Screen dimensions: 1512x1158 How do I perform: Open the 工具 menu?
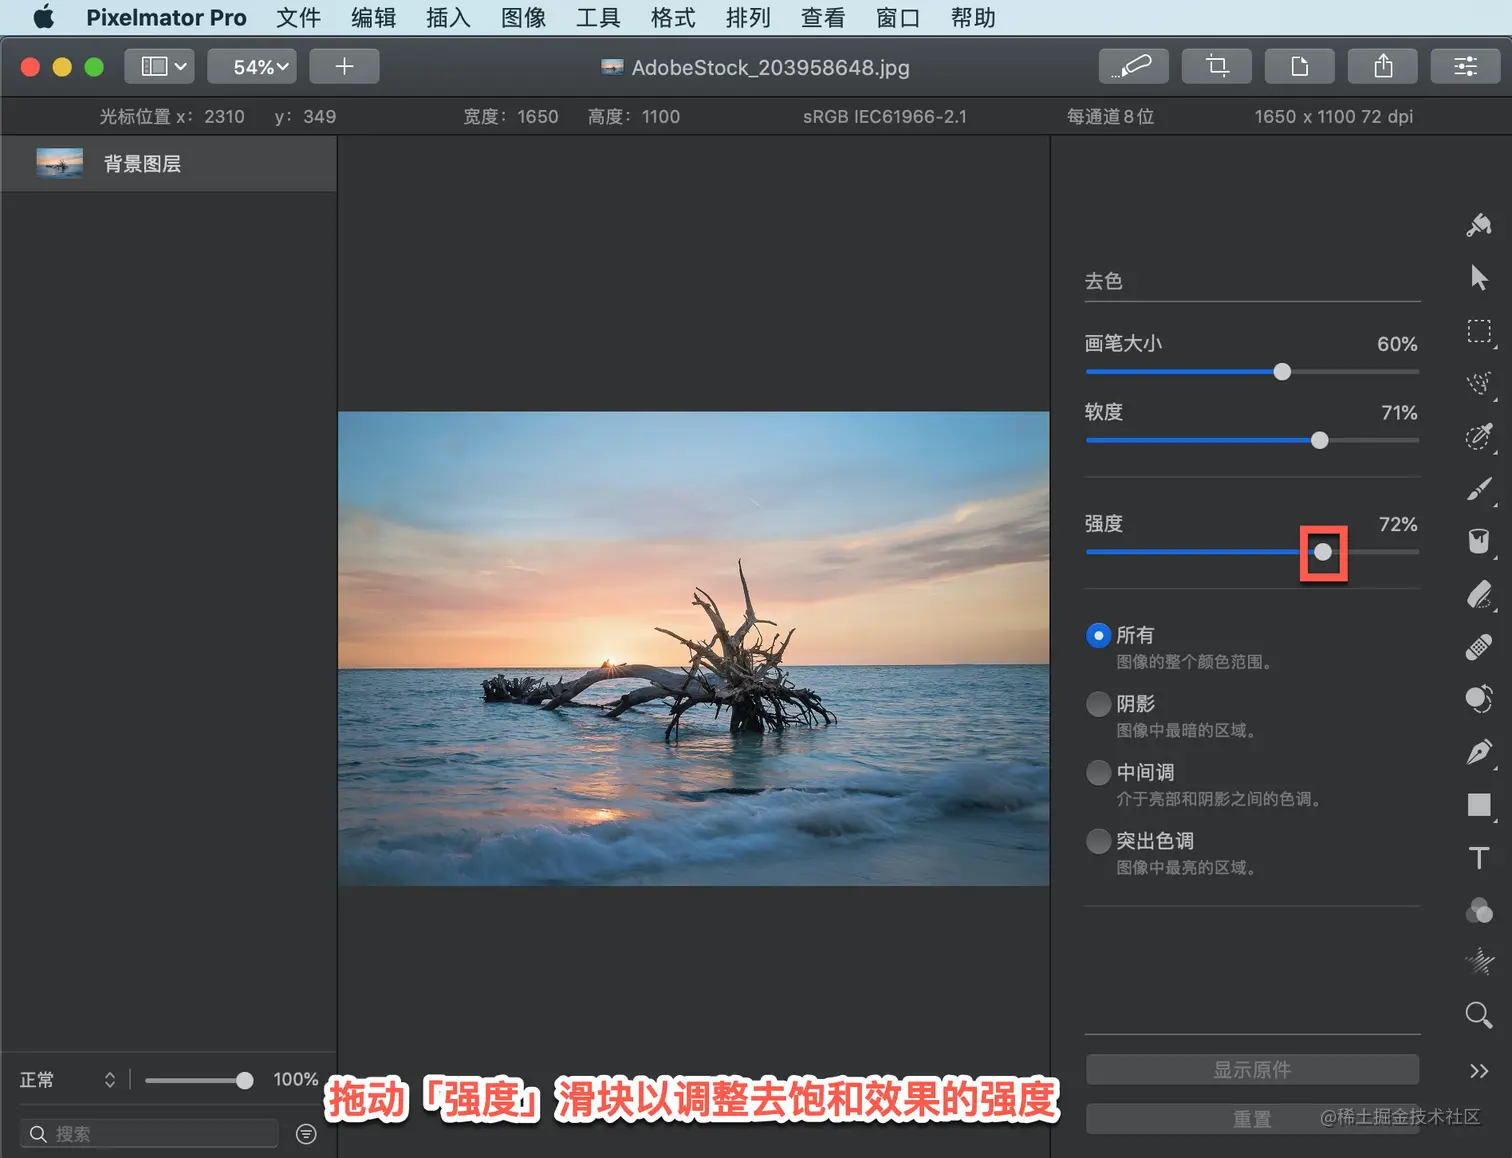(598, 17)
